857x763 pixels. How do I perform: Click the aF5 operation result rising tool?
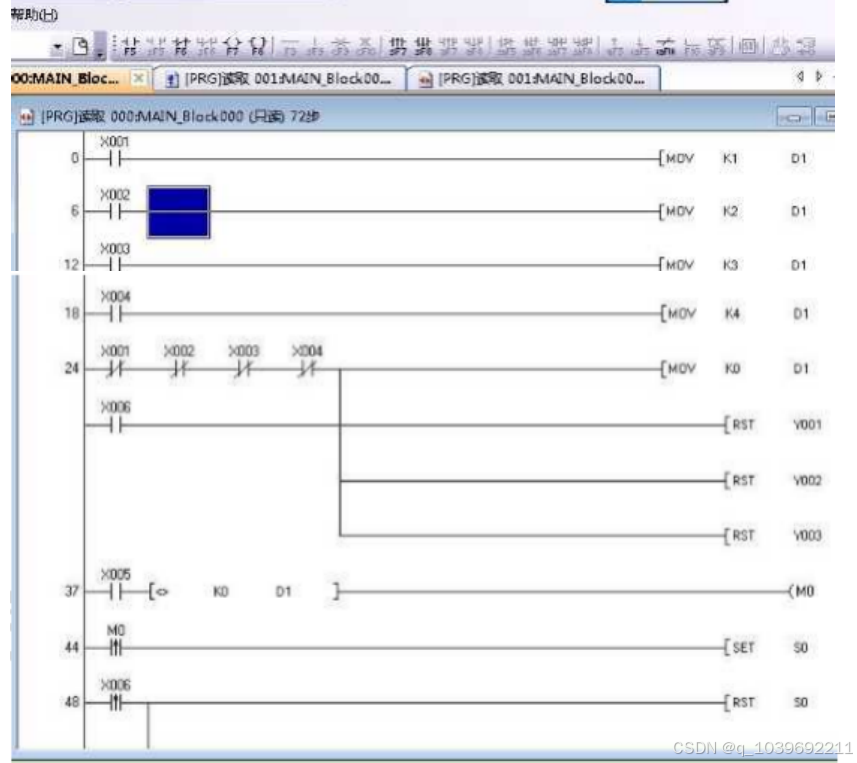(x=615, y=47)
